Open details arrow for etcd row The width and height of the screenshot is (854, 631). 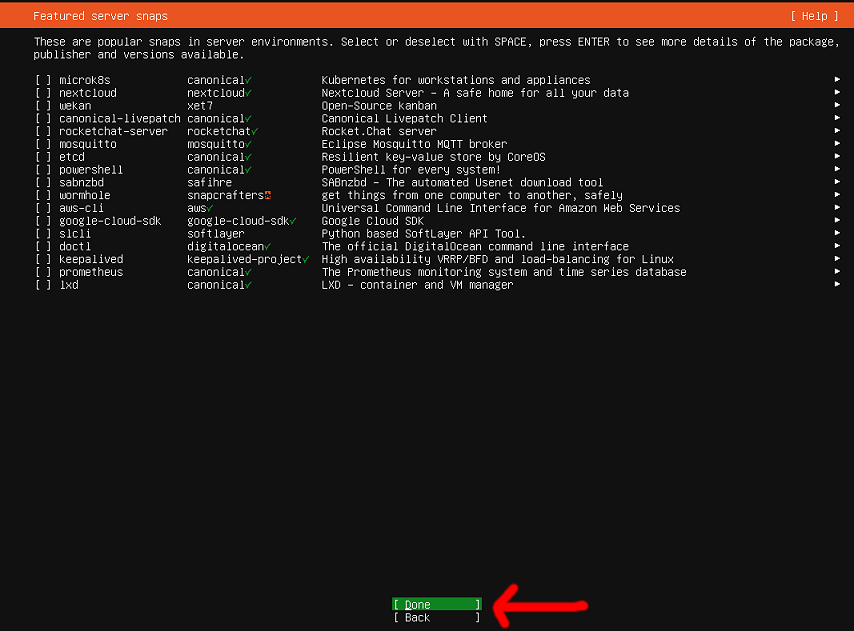pyautogui.click(x=837, y=156)
